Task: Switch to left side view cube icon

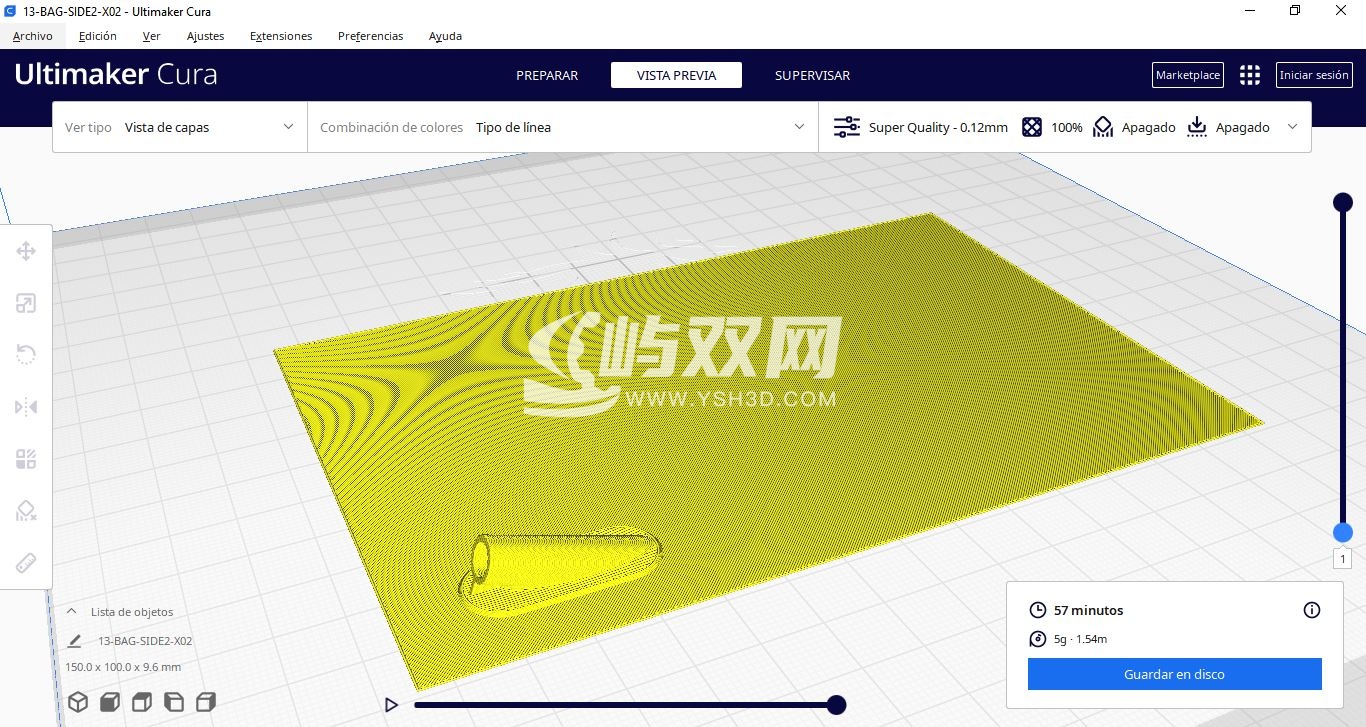Action: pyautogui.click(x=174, y=702)
